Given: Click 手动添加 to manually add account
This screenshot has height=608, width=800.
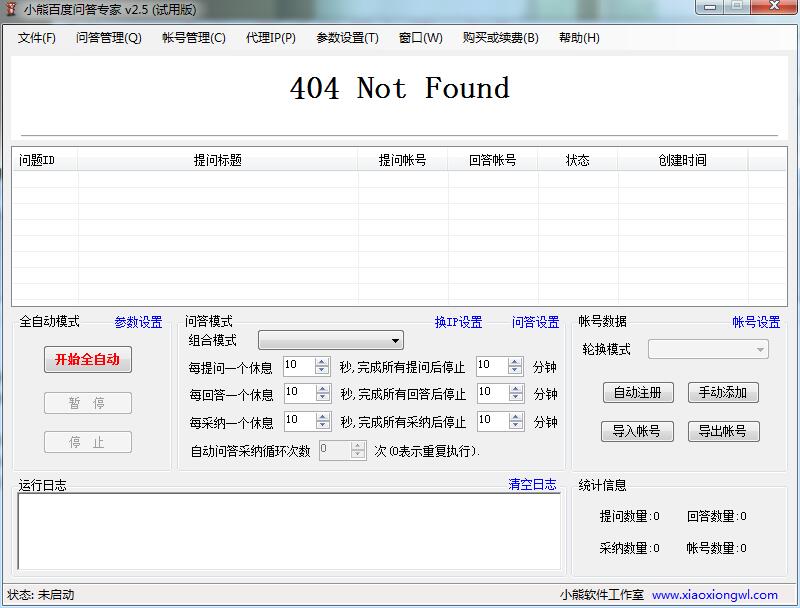Looking at the screenshot, I should point(722,392).
